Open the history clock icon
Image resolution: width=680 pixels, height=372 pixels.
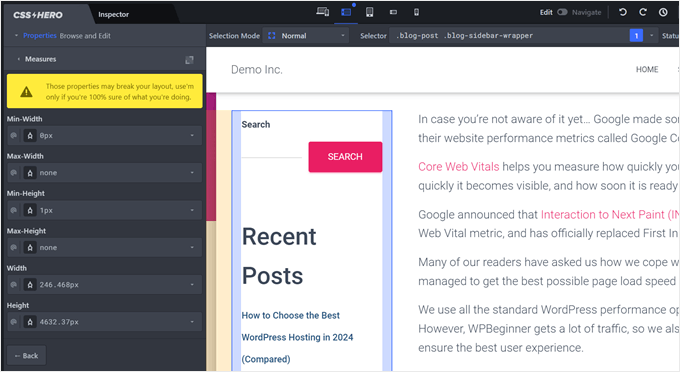point(663,12)
